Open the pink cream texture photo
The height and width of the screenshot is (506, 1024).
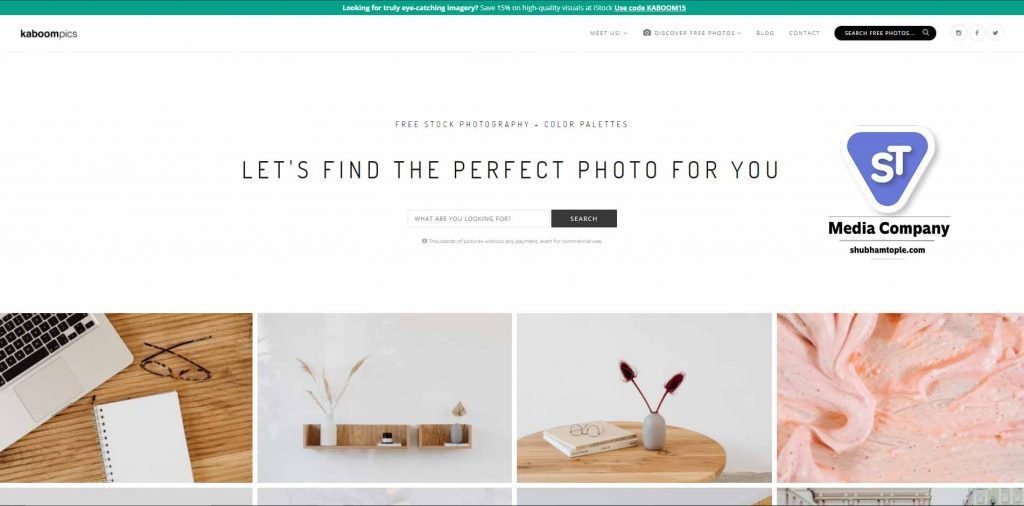pyautogui.click(x=901, y=398)
